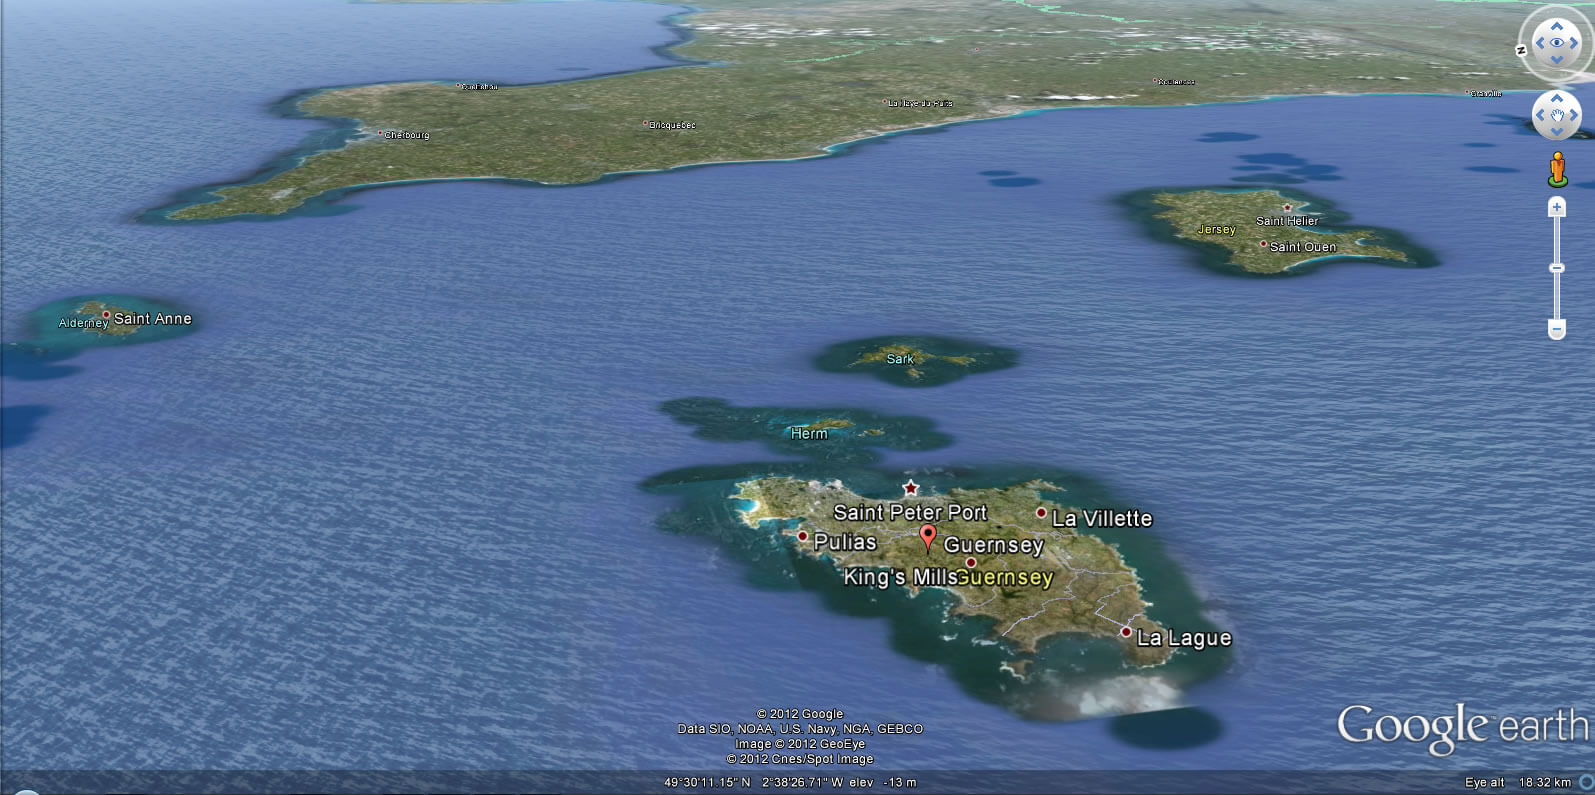Select the Saint Anne label on Alderney
This screenshot has width=1595, height=795.
click(152, 319)
